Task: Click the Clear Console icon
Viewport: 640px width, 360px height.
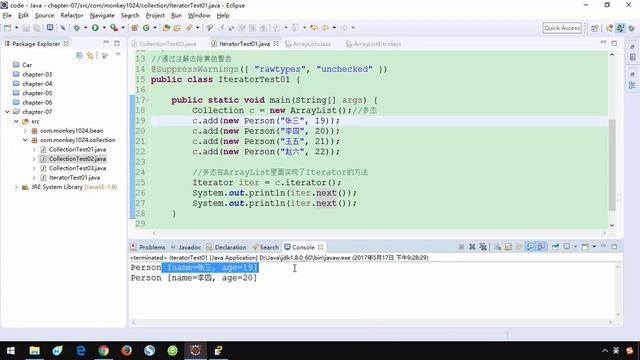Action: 498,247
